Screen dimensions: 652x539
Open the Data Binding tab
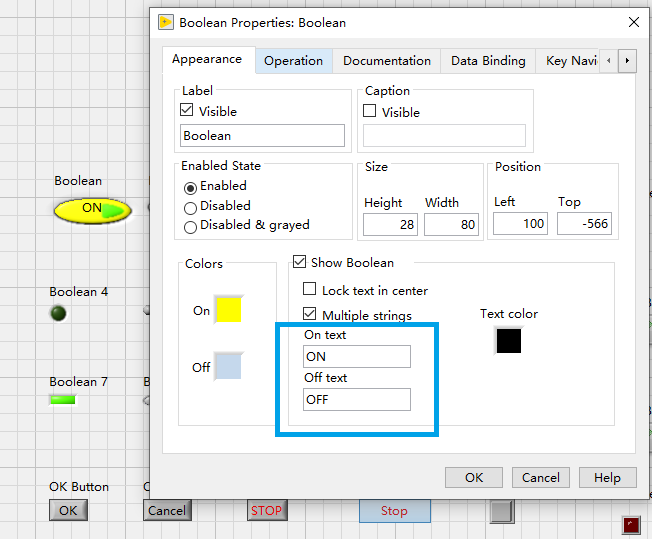pos(488,61)
